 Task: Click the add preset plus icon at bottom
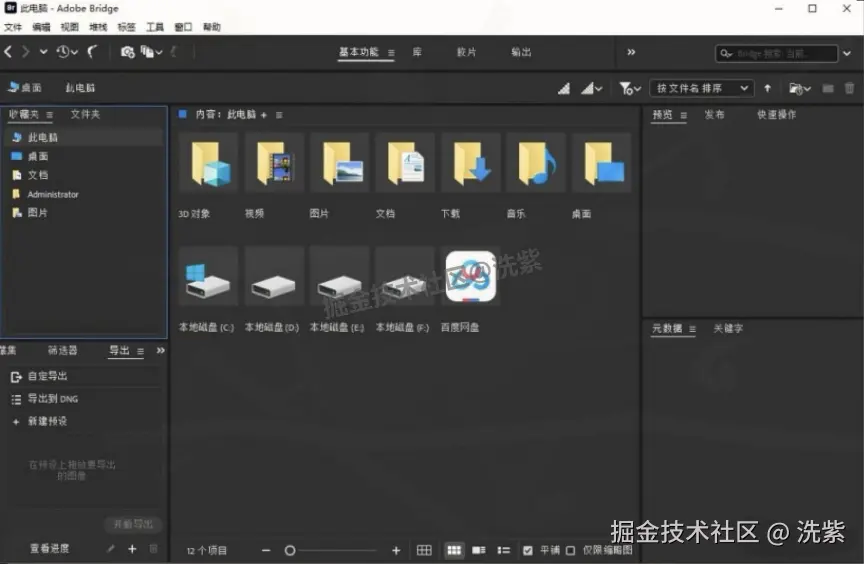tap(132, 549)
